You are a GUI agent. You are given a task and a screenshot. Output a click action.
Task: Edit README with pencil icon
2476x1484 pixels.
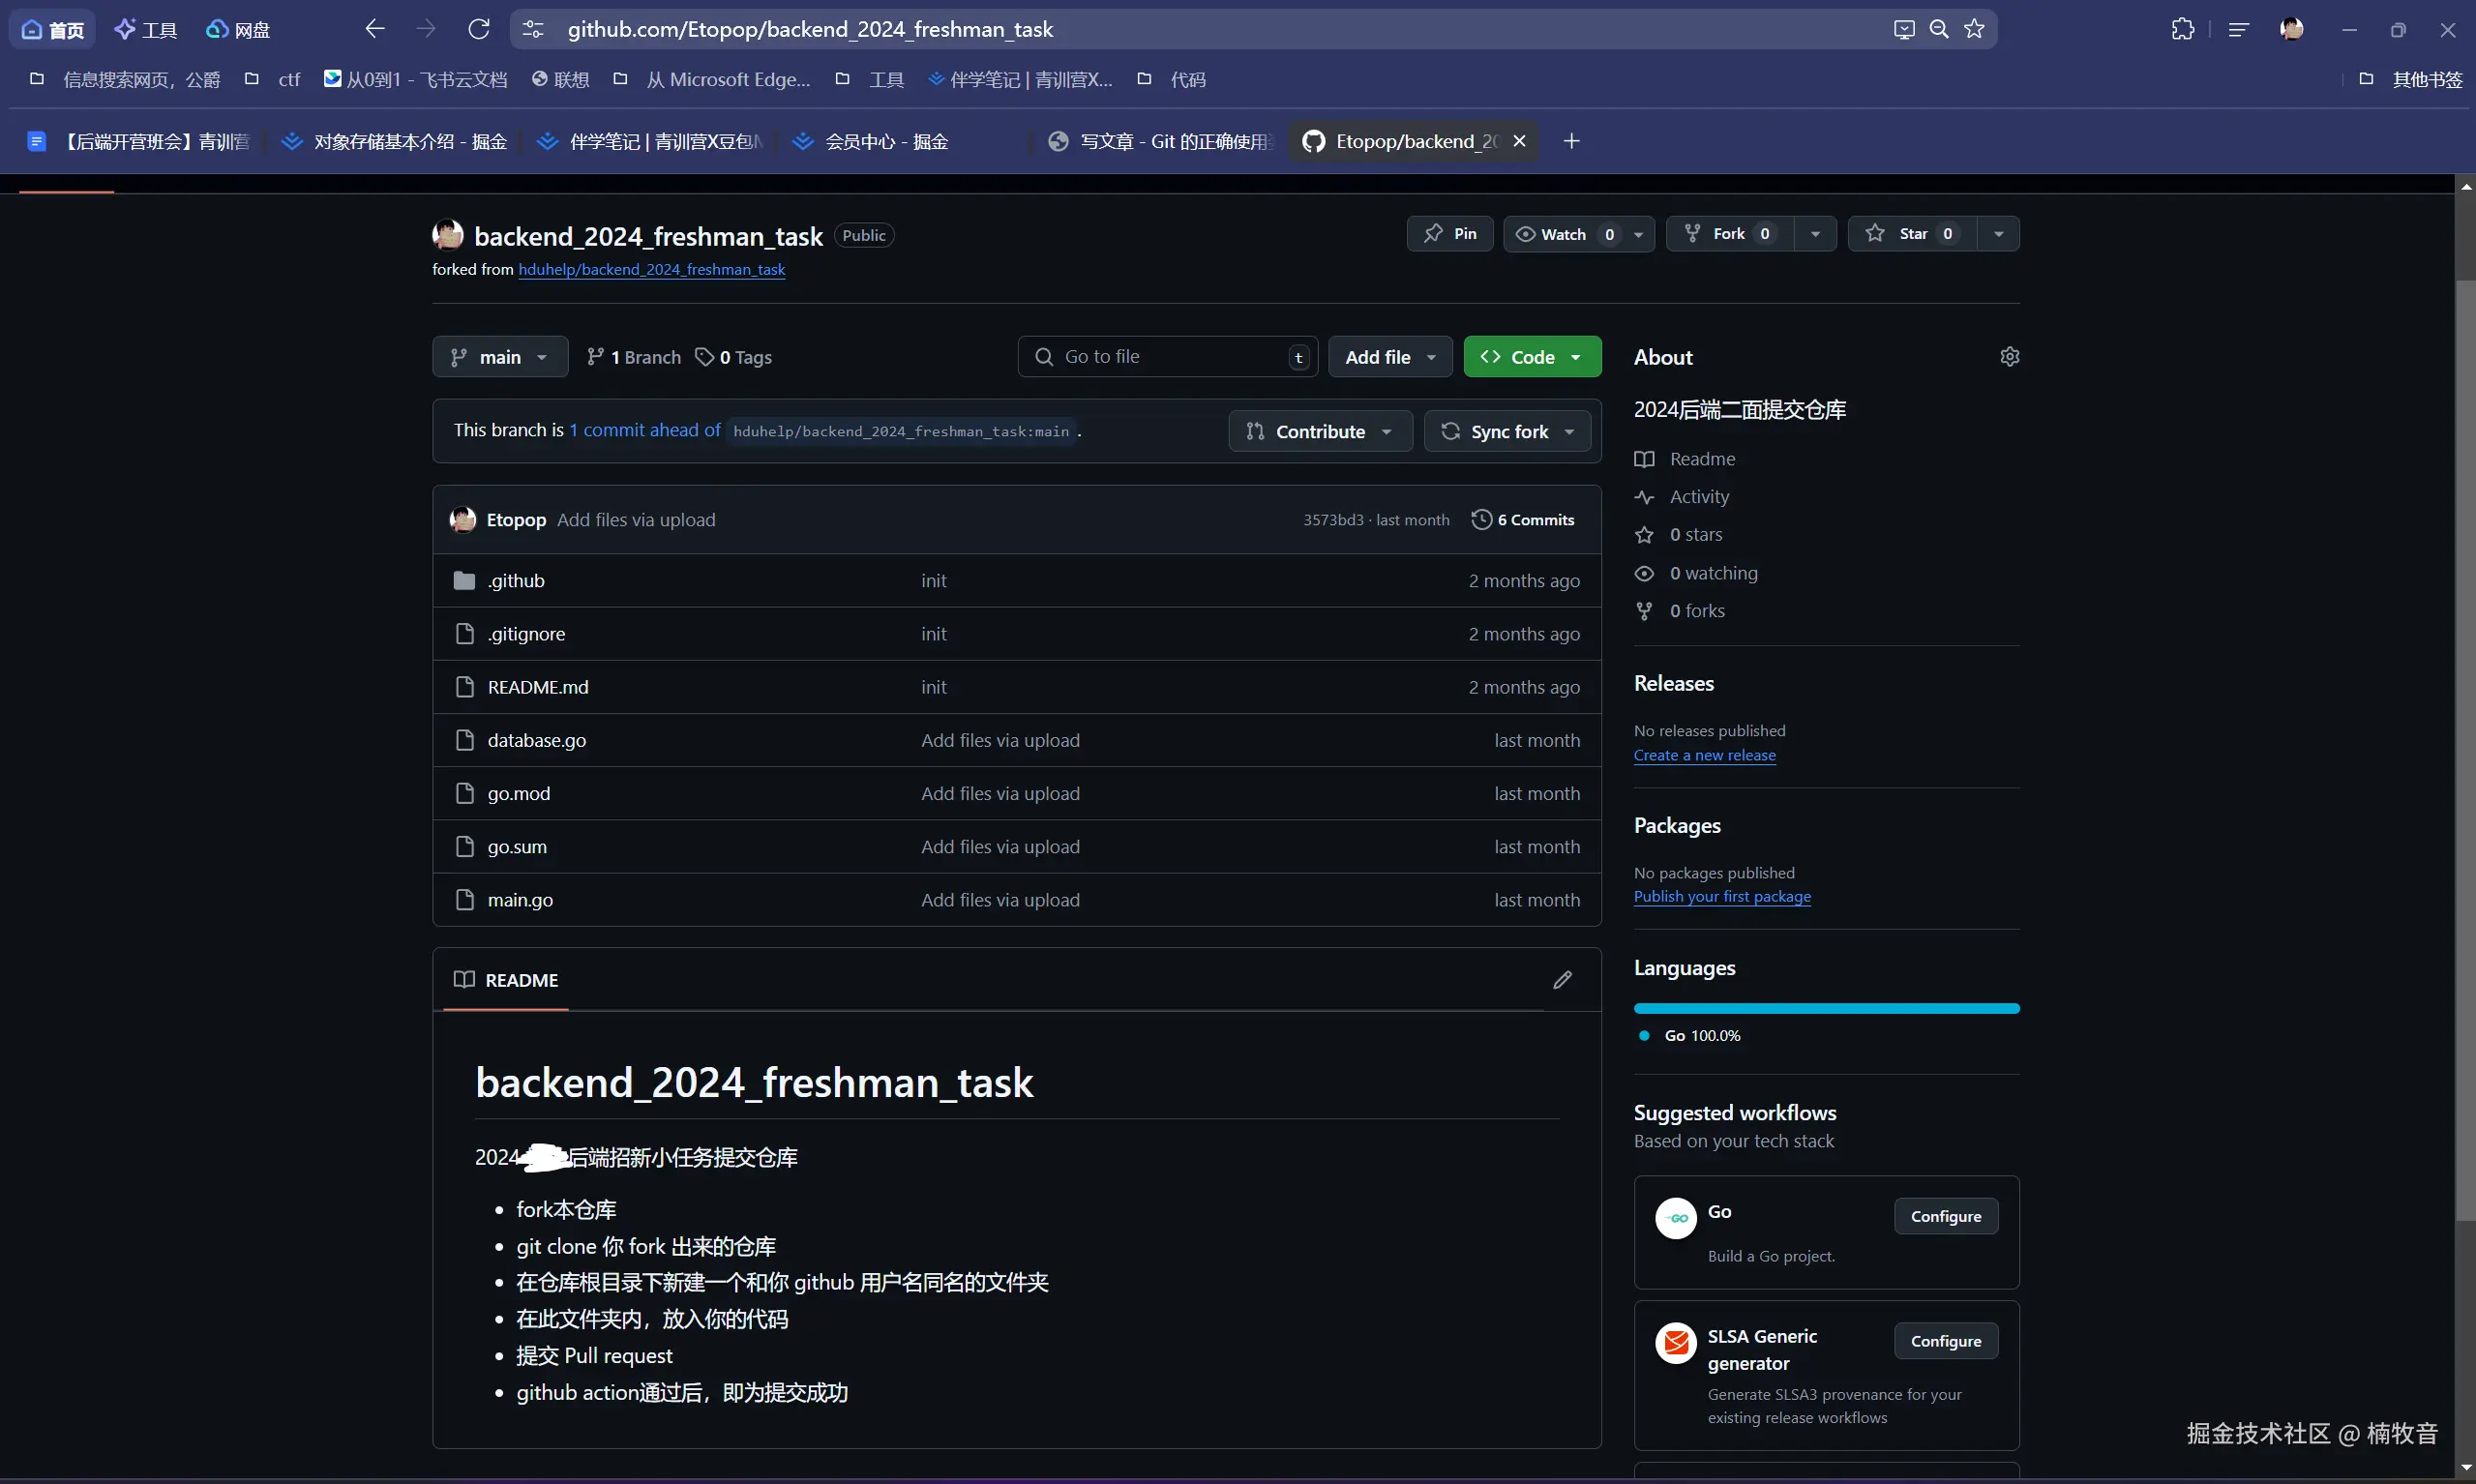point(1563,980)
